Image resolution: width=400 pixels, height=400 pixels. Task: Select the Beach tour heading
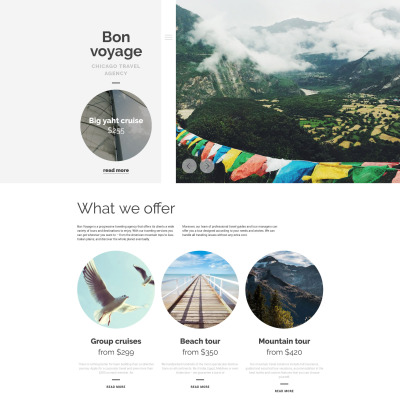(200, 341)
